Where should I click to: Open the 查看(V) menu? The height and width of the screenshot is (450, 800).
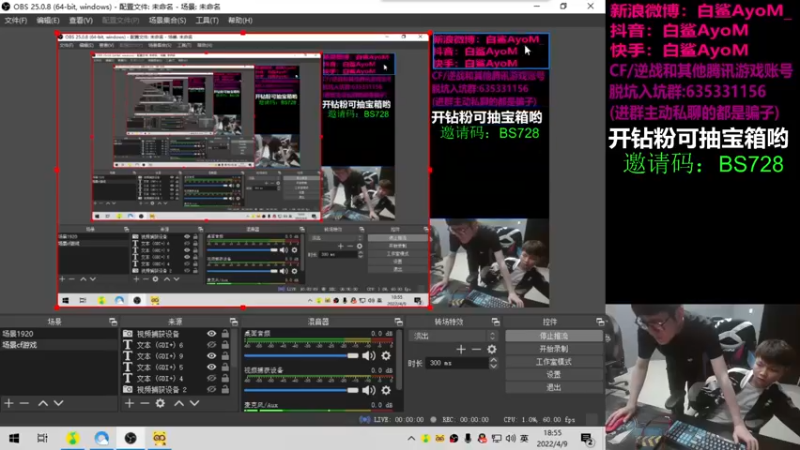coord(81,20)
